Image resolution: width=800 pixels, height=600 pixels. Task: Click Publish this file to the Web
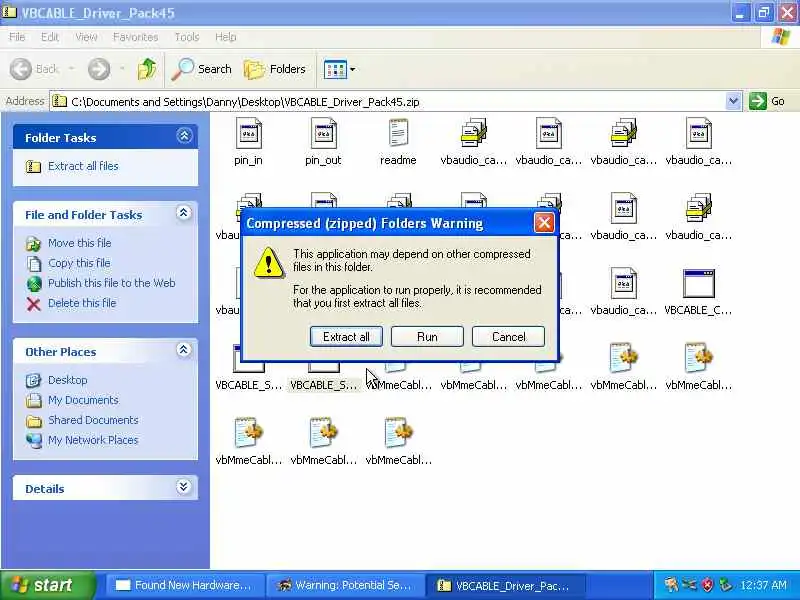[112, 283]
